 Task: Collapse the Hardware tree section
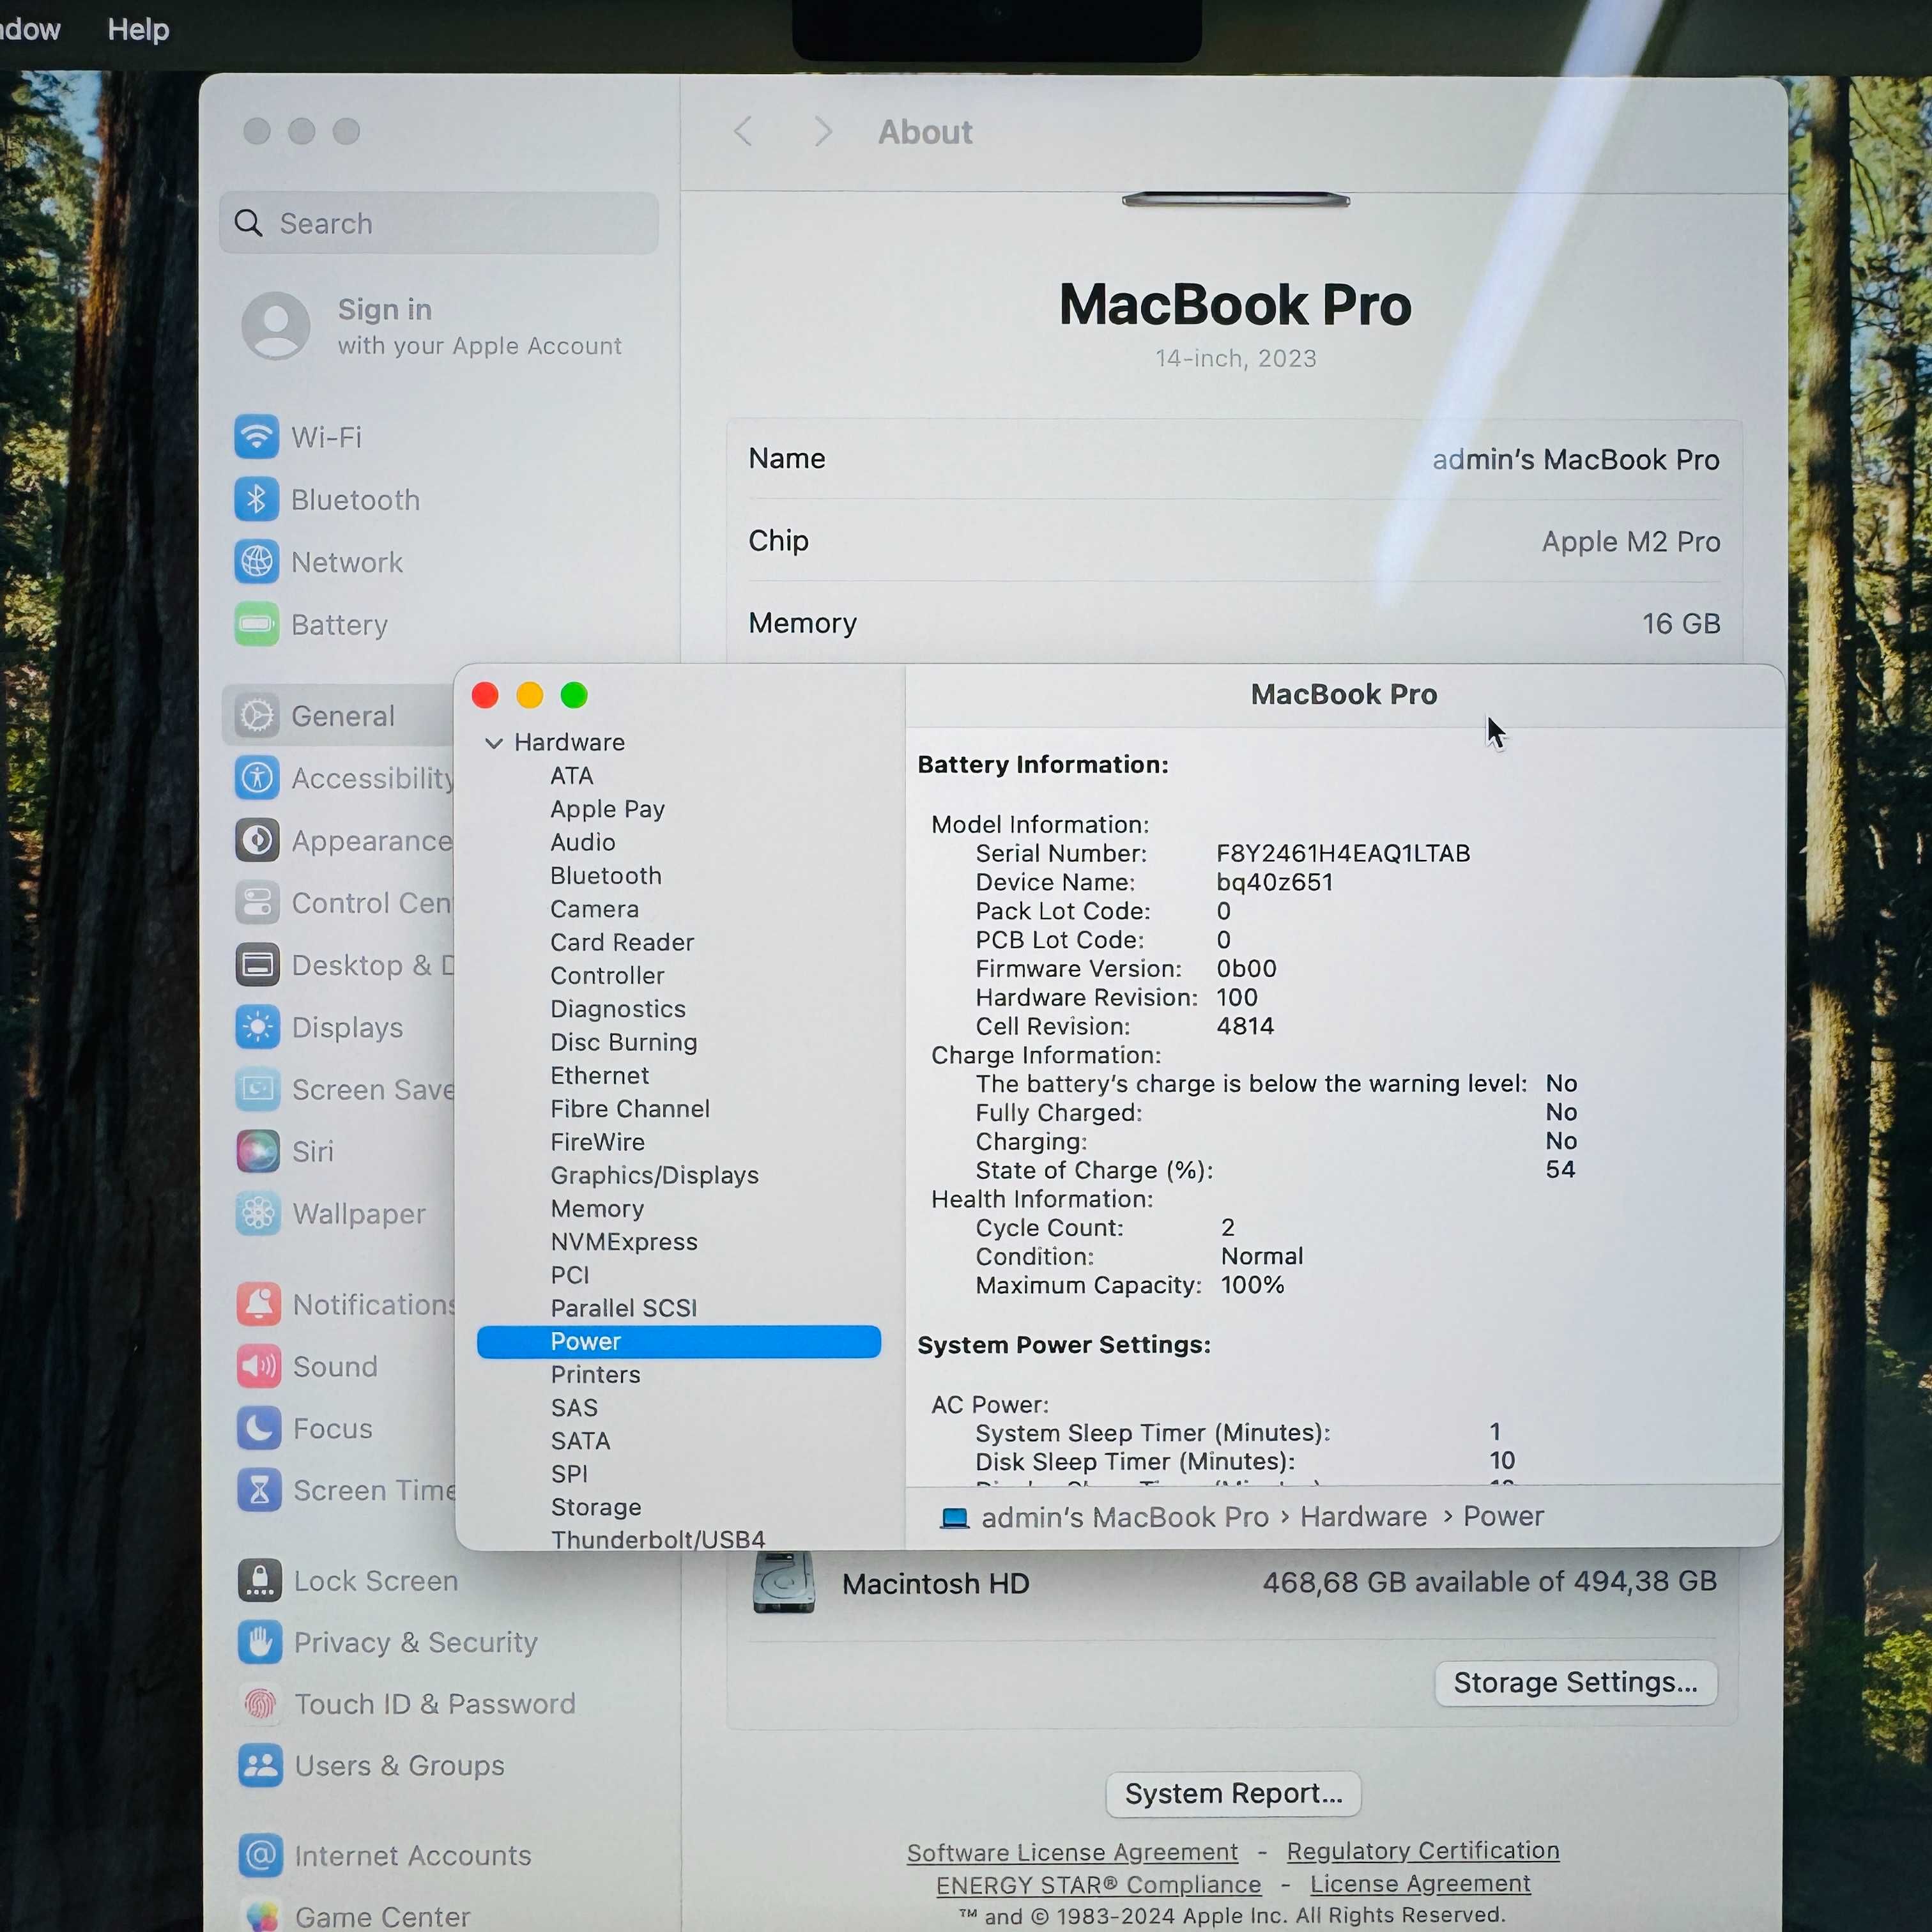494,743
